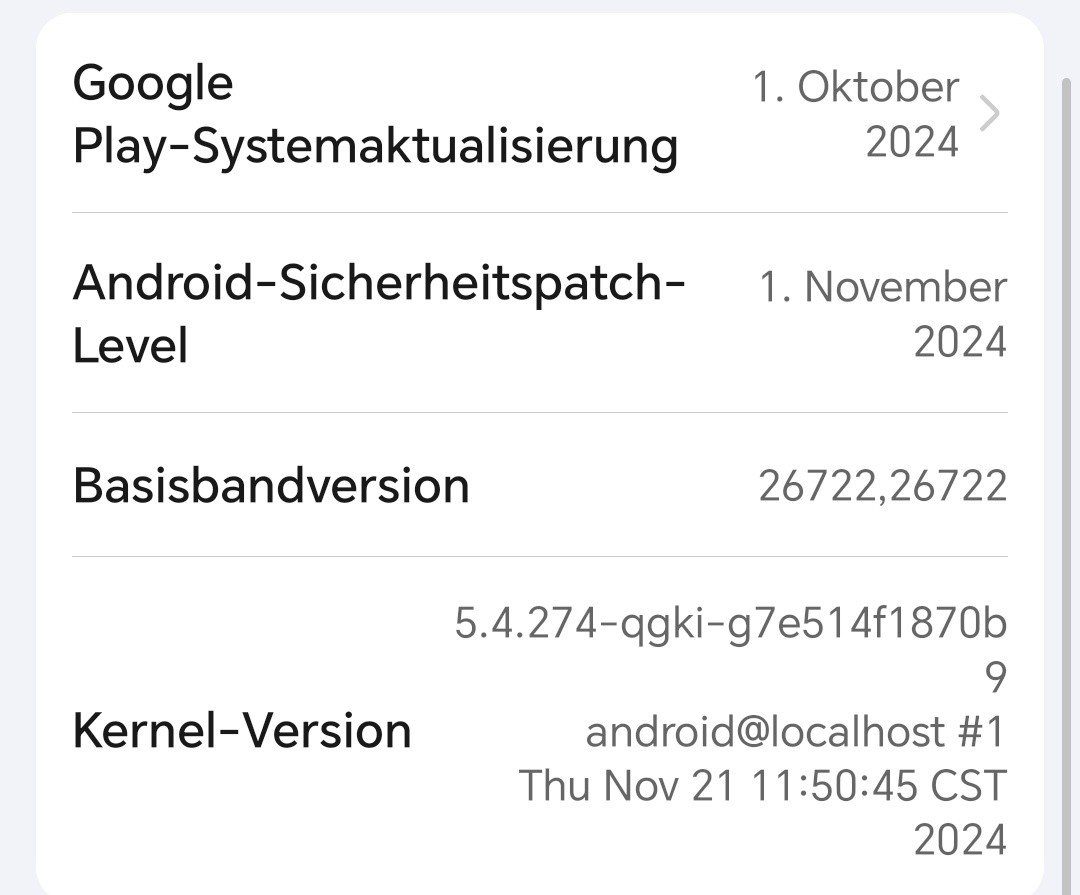Select the kernel string 5.4.274-qgki-g7e514f1870b
Viewport: 1080px width, 895px height.
tap(730, 624)
